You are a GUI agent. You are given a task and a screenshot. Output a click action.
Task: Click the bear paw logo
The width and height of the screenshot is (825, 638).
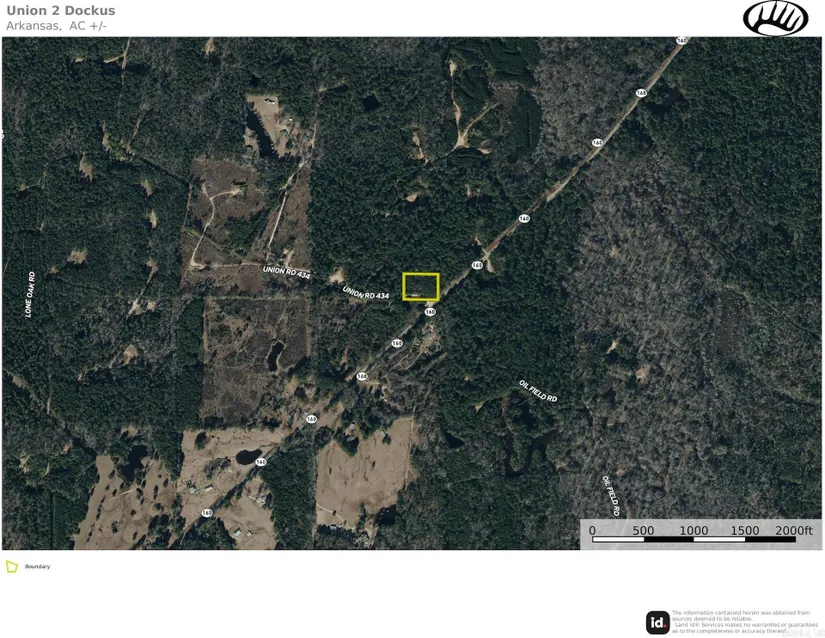pos(776,18)
